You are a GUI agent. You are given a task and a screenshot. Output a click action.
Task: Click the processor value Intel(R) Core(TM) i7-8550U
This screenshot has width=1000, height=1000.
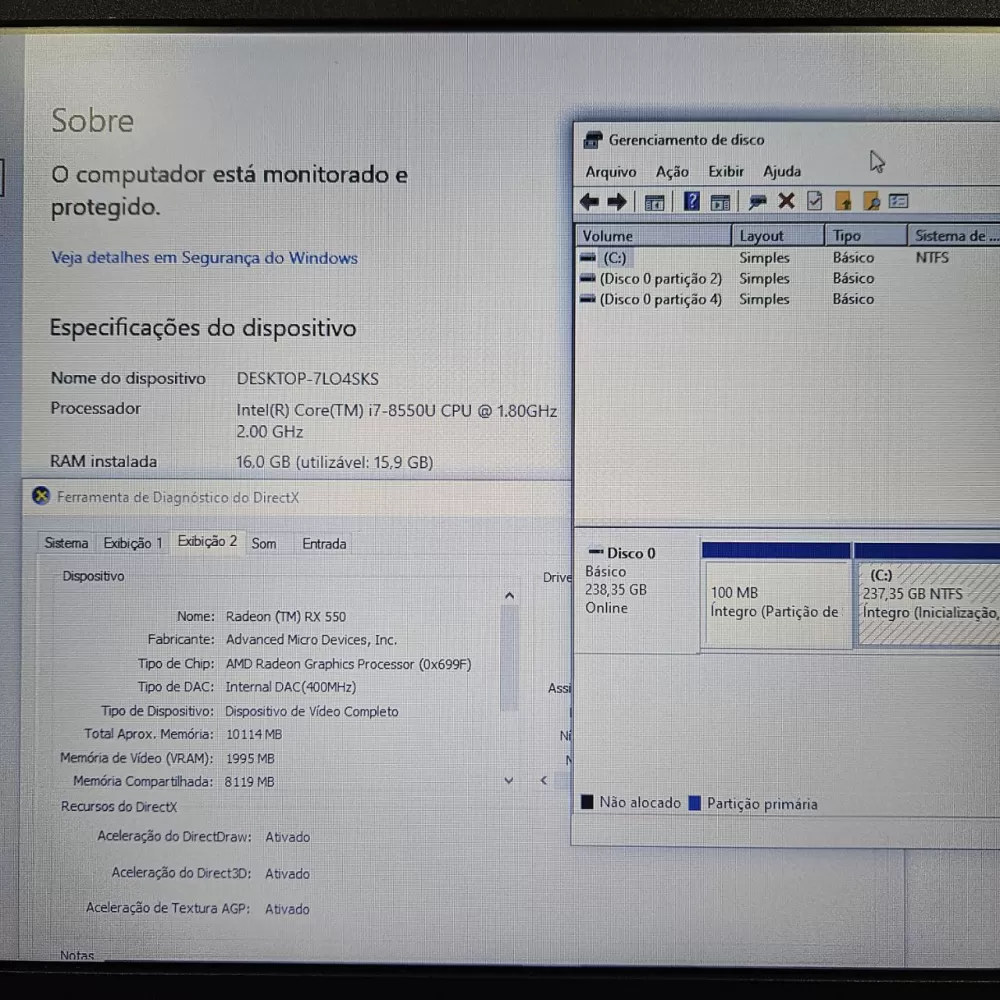point(397,411)
